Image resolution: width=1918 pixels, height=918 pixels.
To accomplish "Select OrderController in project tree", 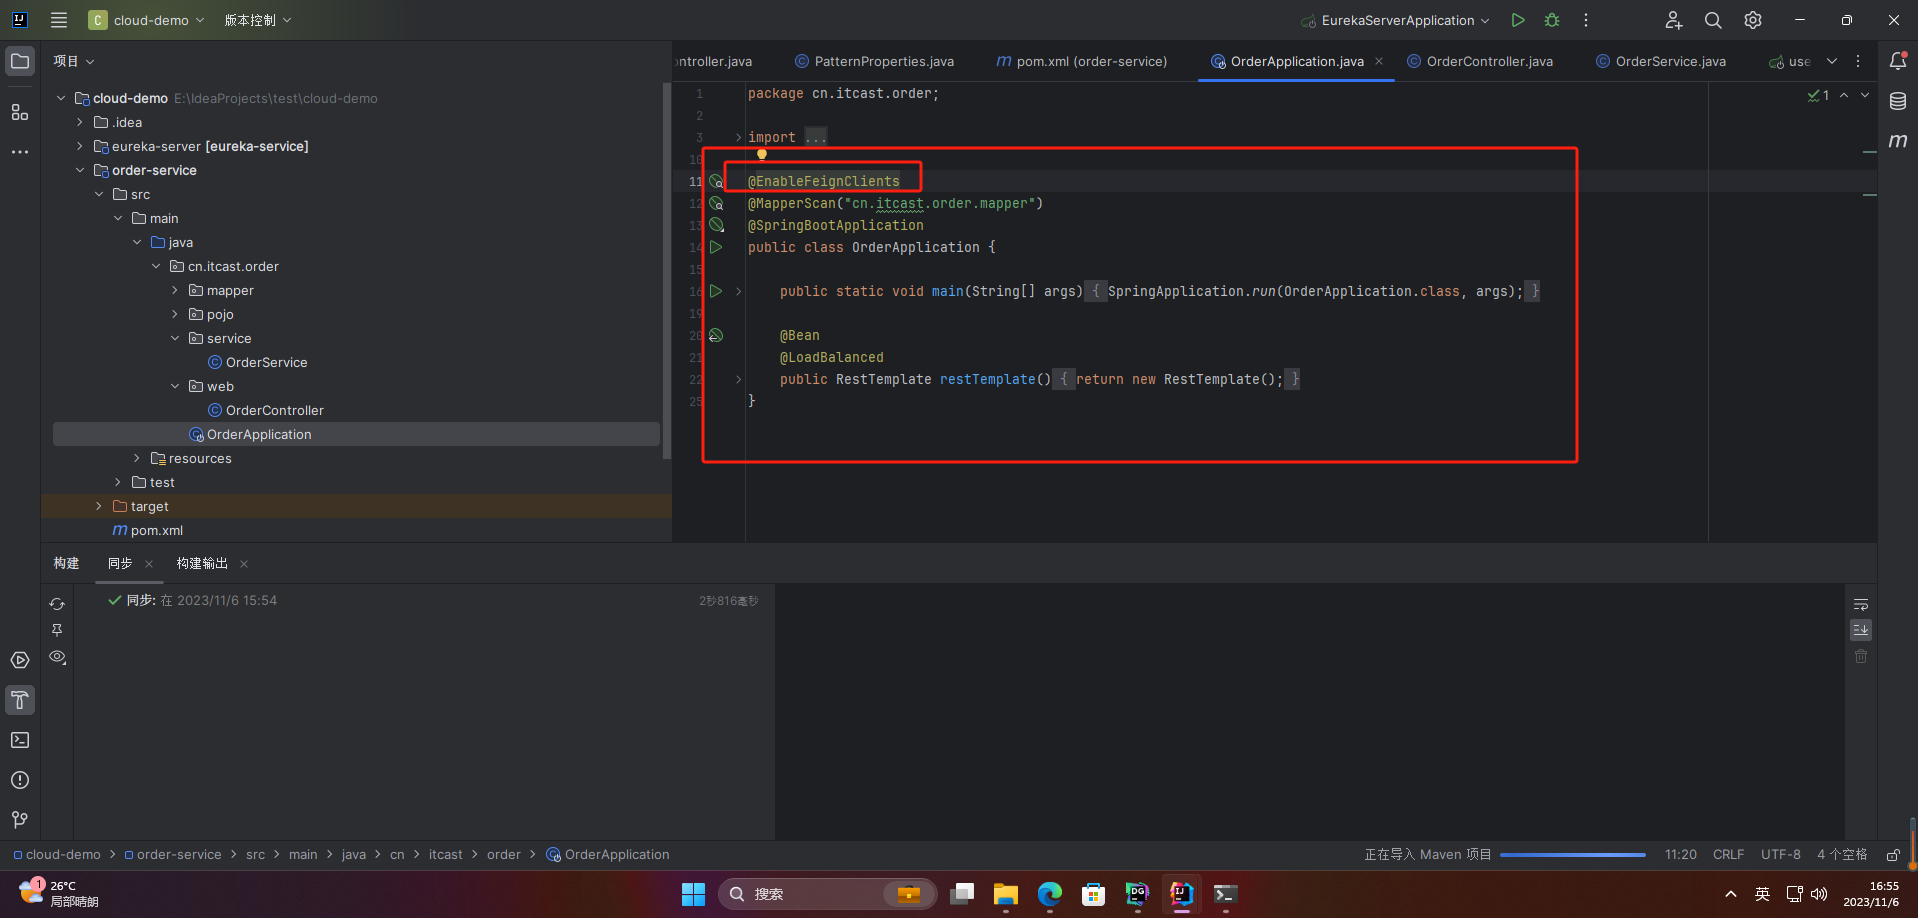I will click(275, 410).
